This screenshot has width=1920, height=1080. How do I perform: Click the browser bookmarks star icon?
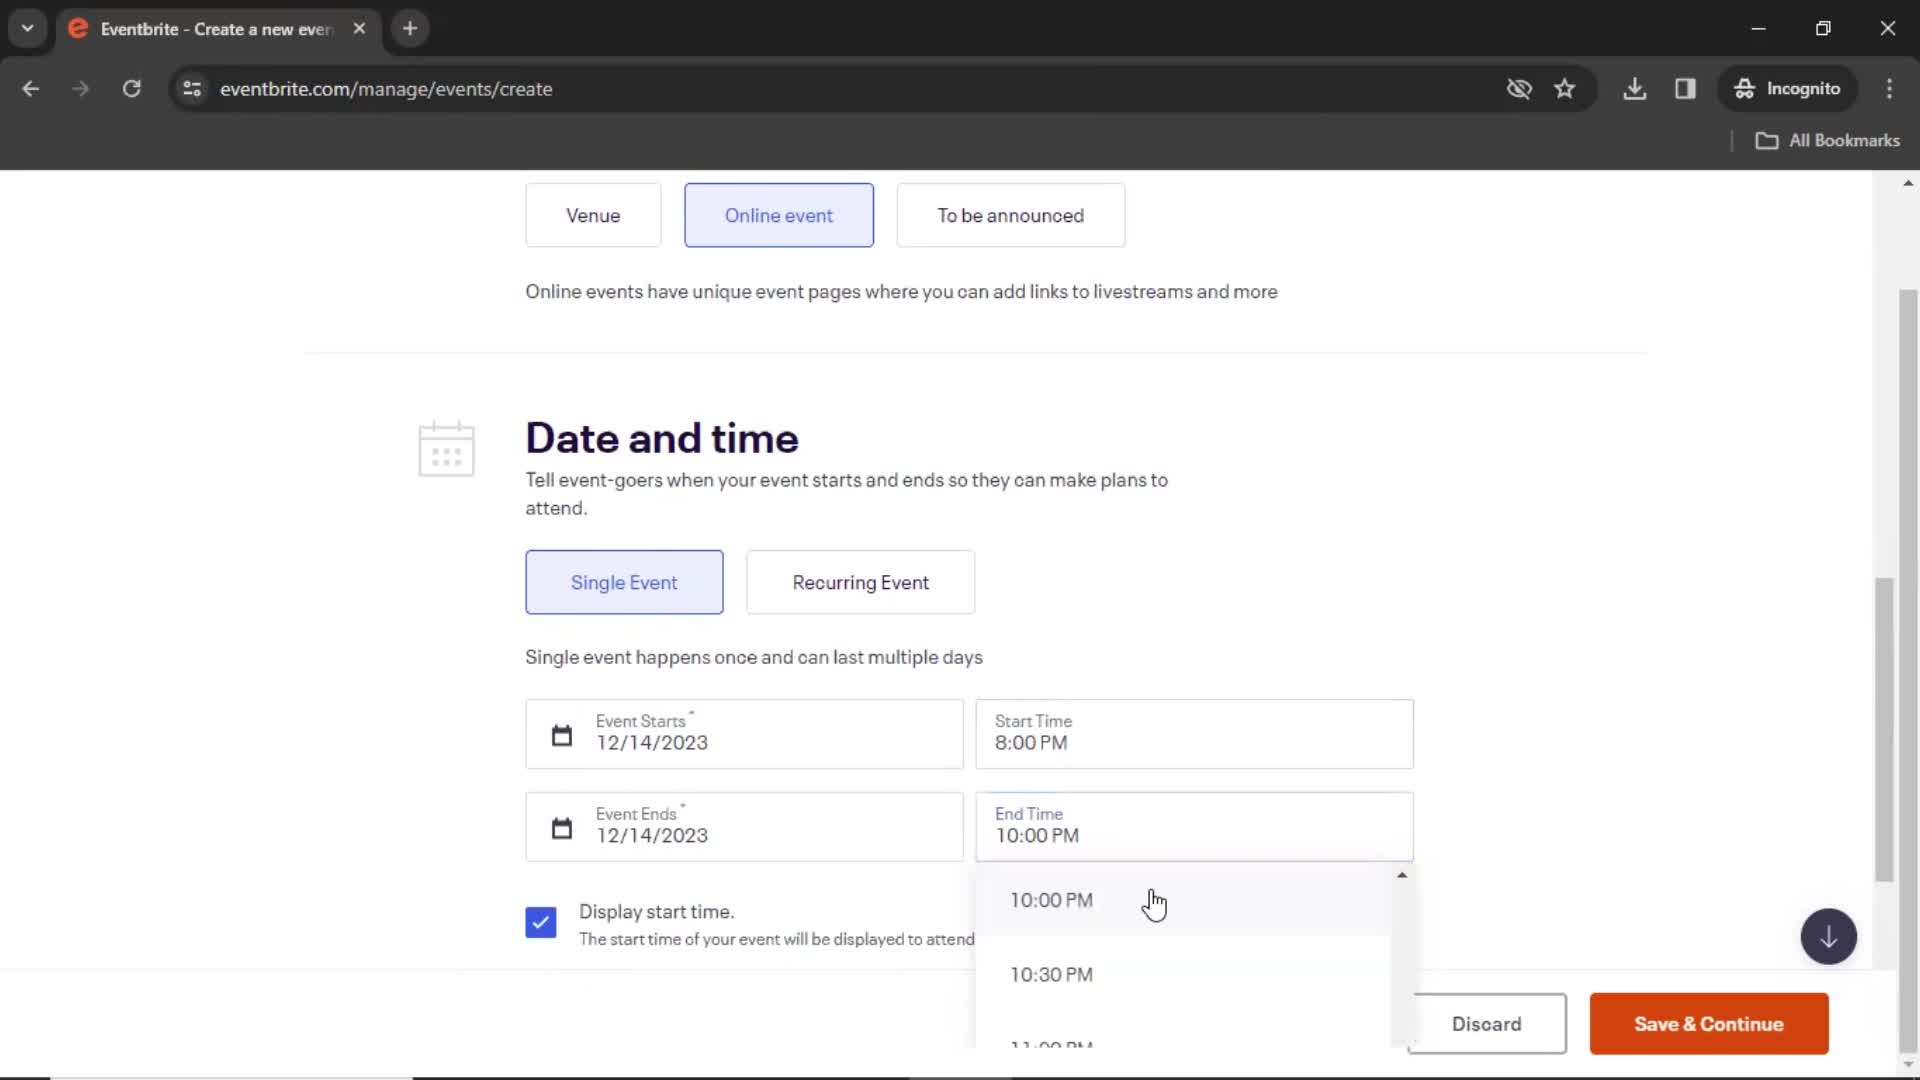[x=1564, y=88]
